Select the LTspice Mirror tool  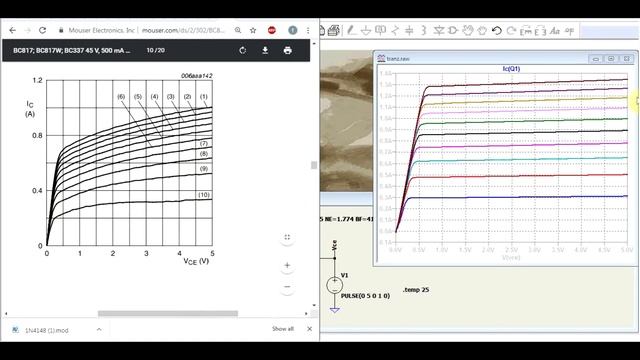[x=540, y=31]
